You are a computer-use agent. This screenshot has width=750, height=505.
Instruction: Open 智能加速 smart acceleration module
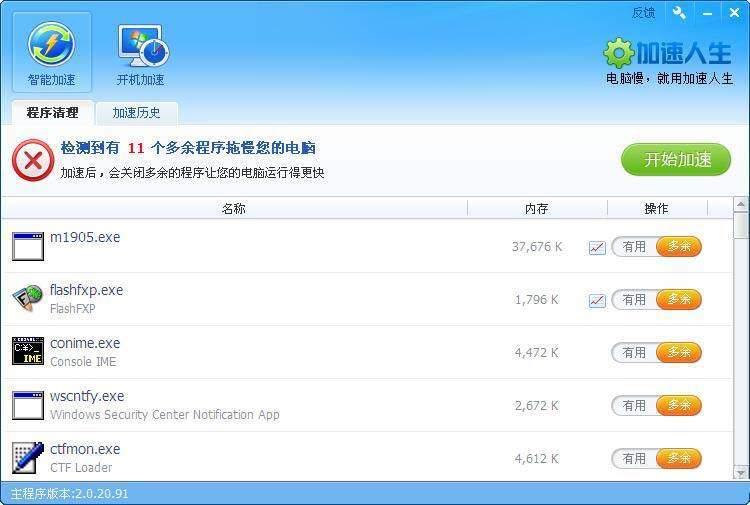pos(51,52)
